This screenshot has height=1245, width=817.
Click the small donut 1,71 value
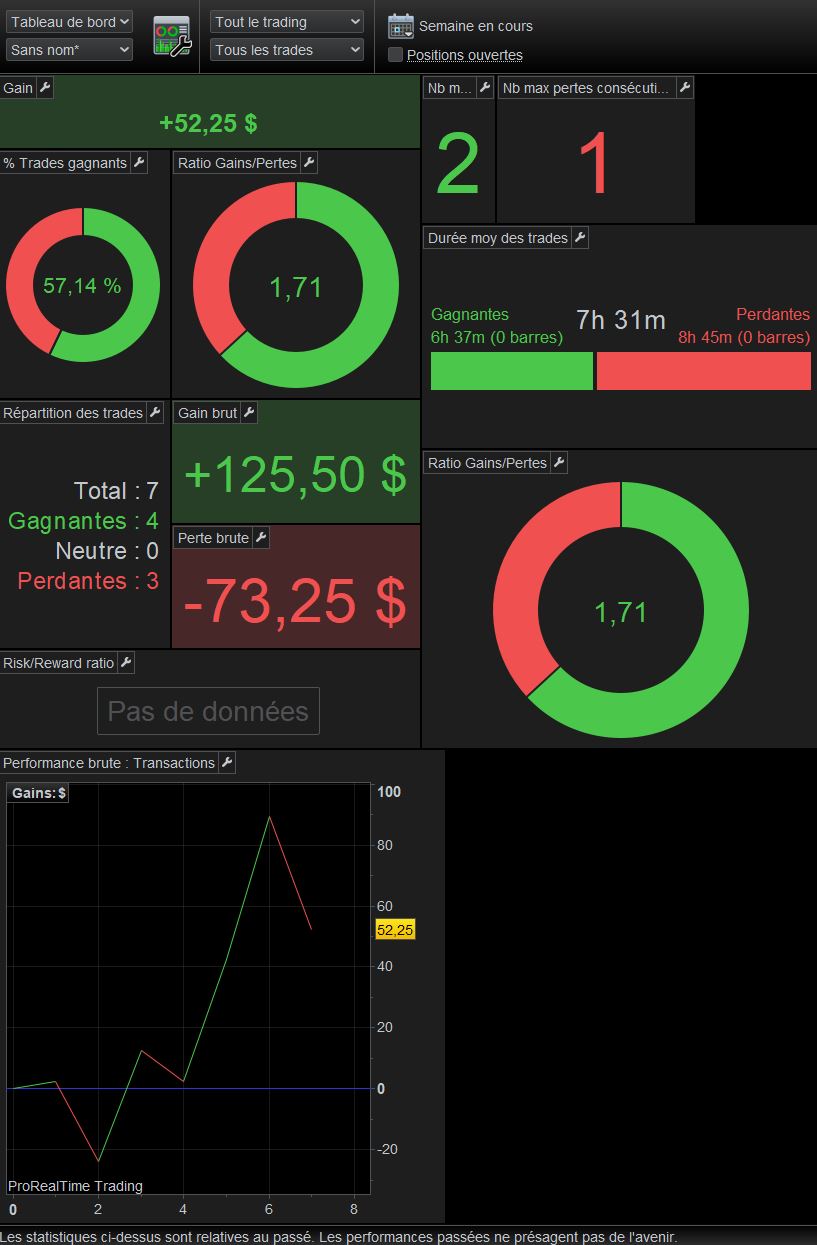pos(296,288)
